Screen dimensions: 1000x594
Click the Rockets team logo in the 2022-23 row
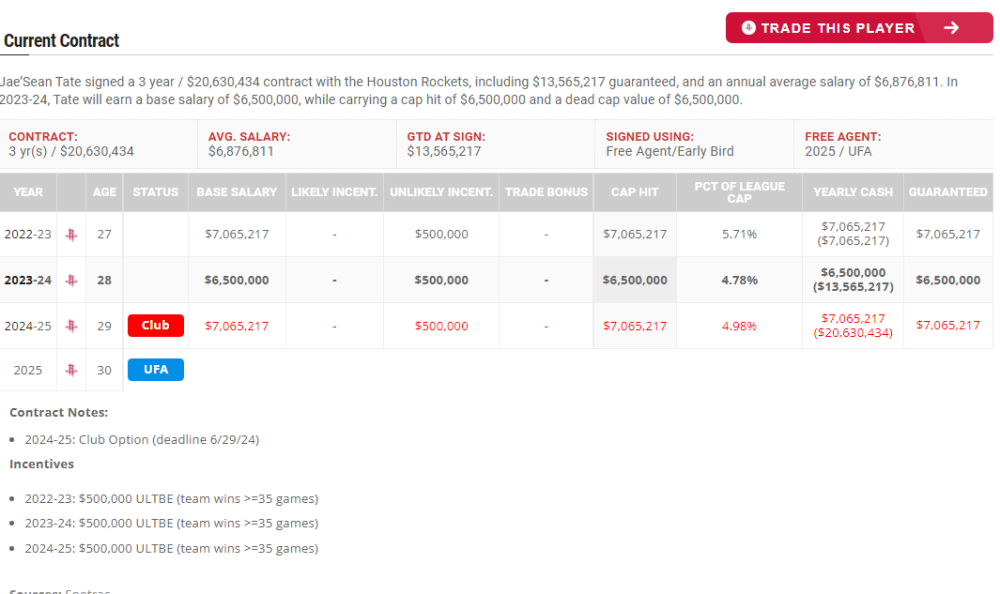point(71,234)
